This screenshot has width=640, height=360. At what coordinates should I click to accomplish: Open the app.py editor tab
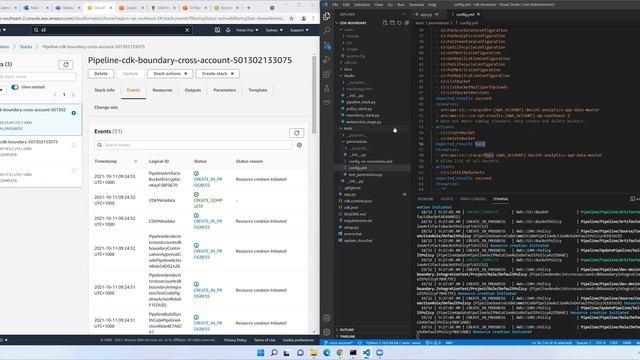click(427, 14)
